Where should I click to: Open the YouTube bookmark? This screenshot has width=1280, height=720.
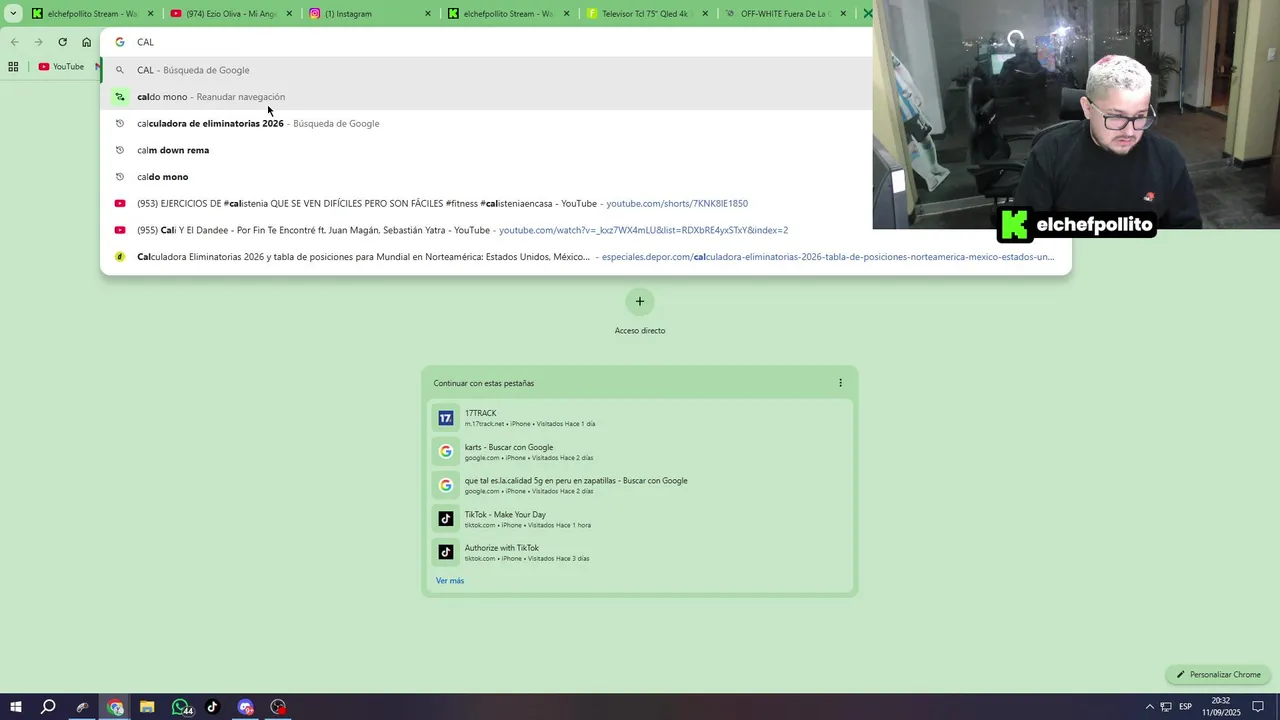click(x=61, y=67)
